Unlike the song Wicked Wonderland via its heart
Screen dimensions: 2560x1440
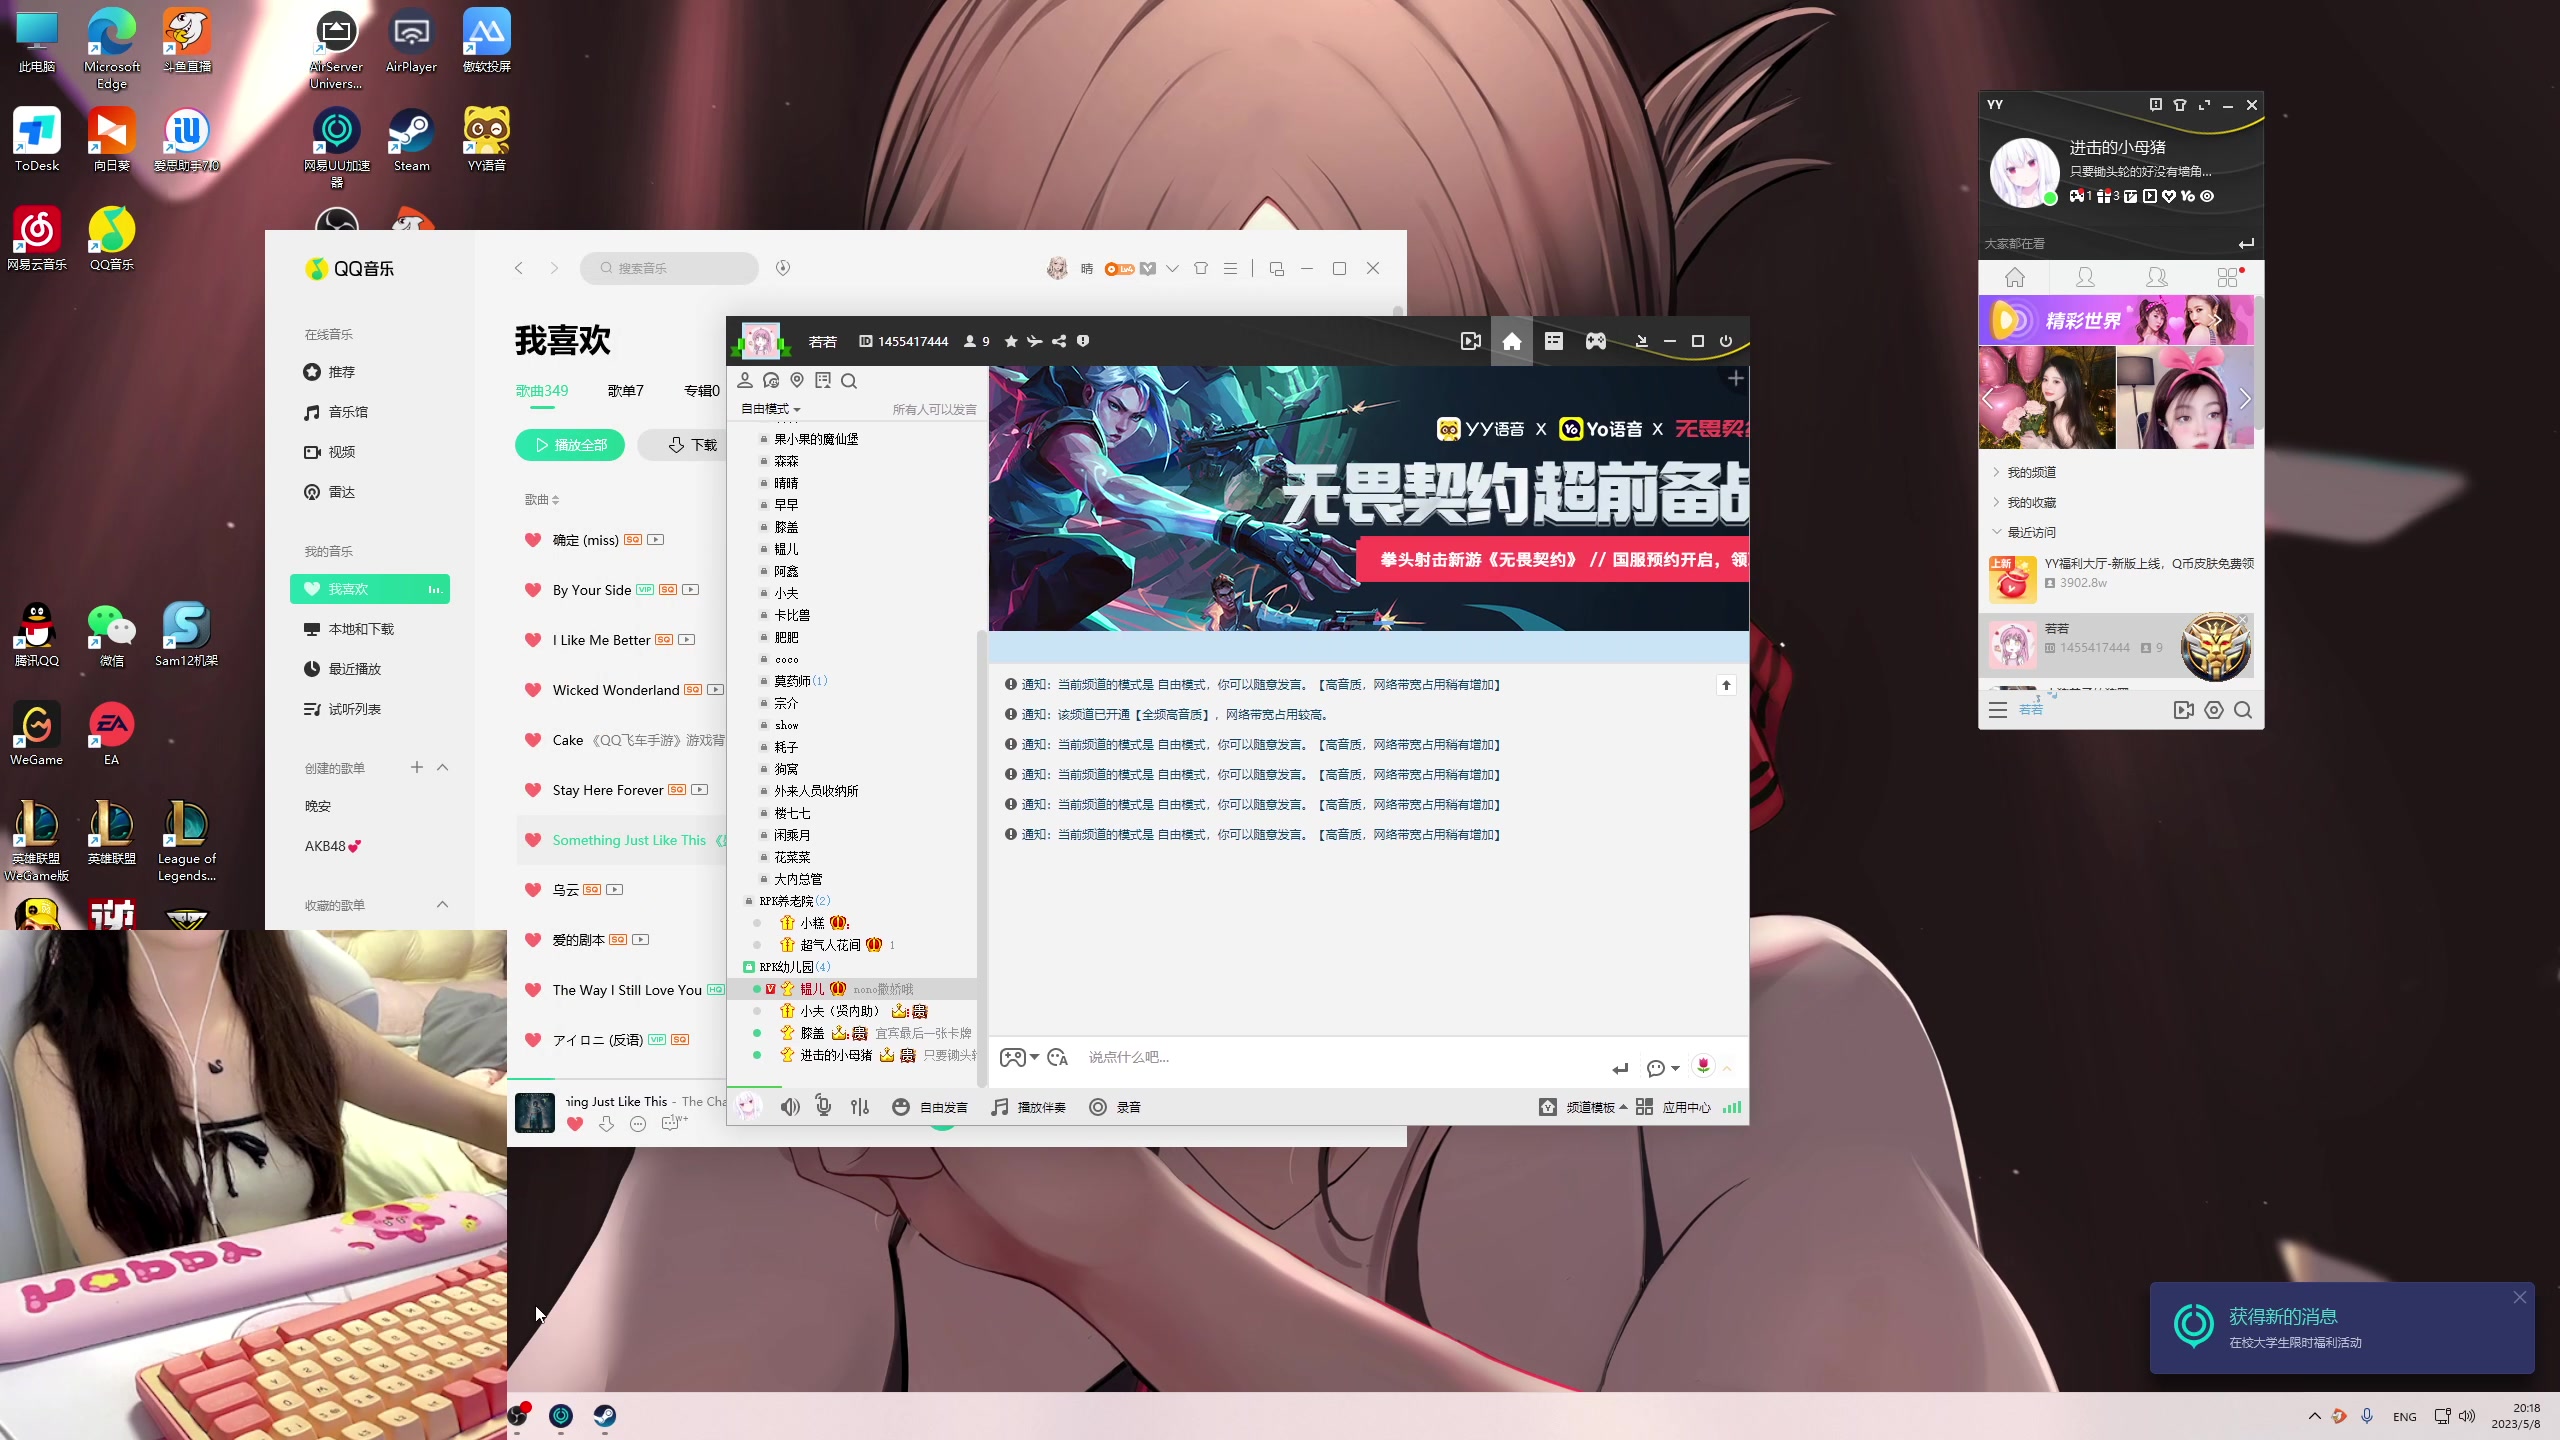533,690
